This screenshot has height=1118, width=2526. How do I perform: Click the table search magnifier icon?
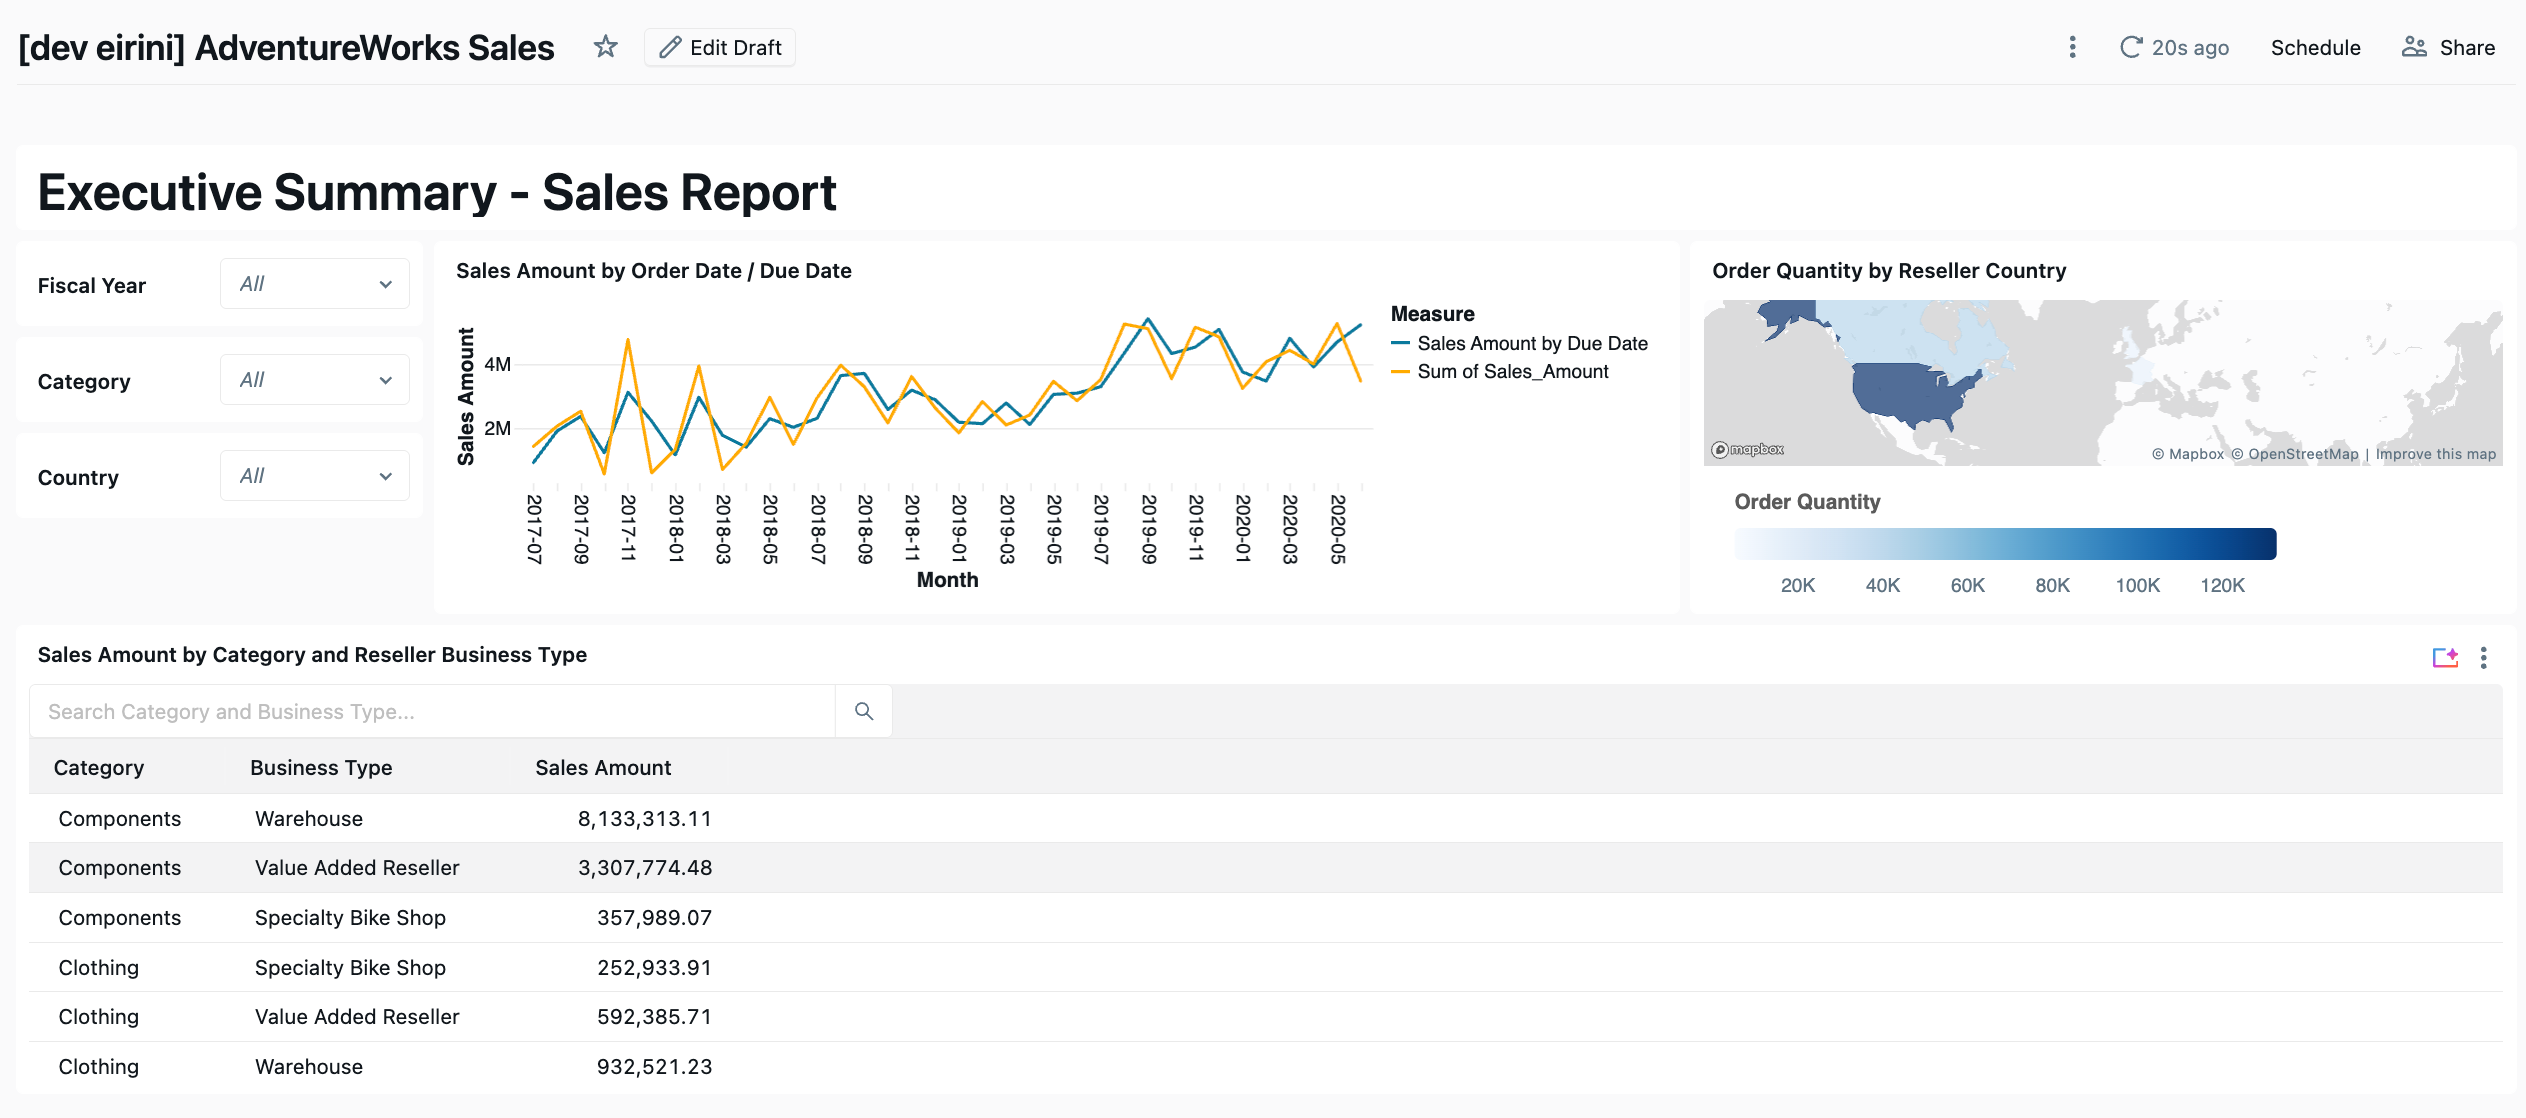[x=864, y=711]
